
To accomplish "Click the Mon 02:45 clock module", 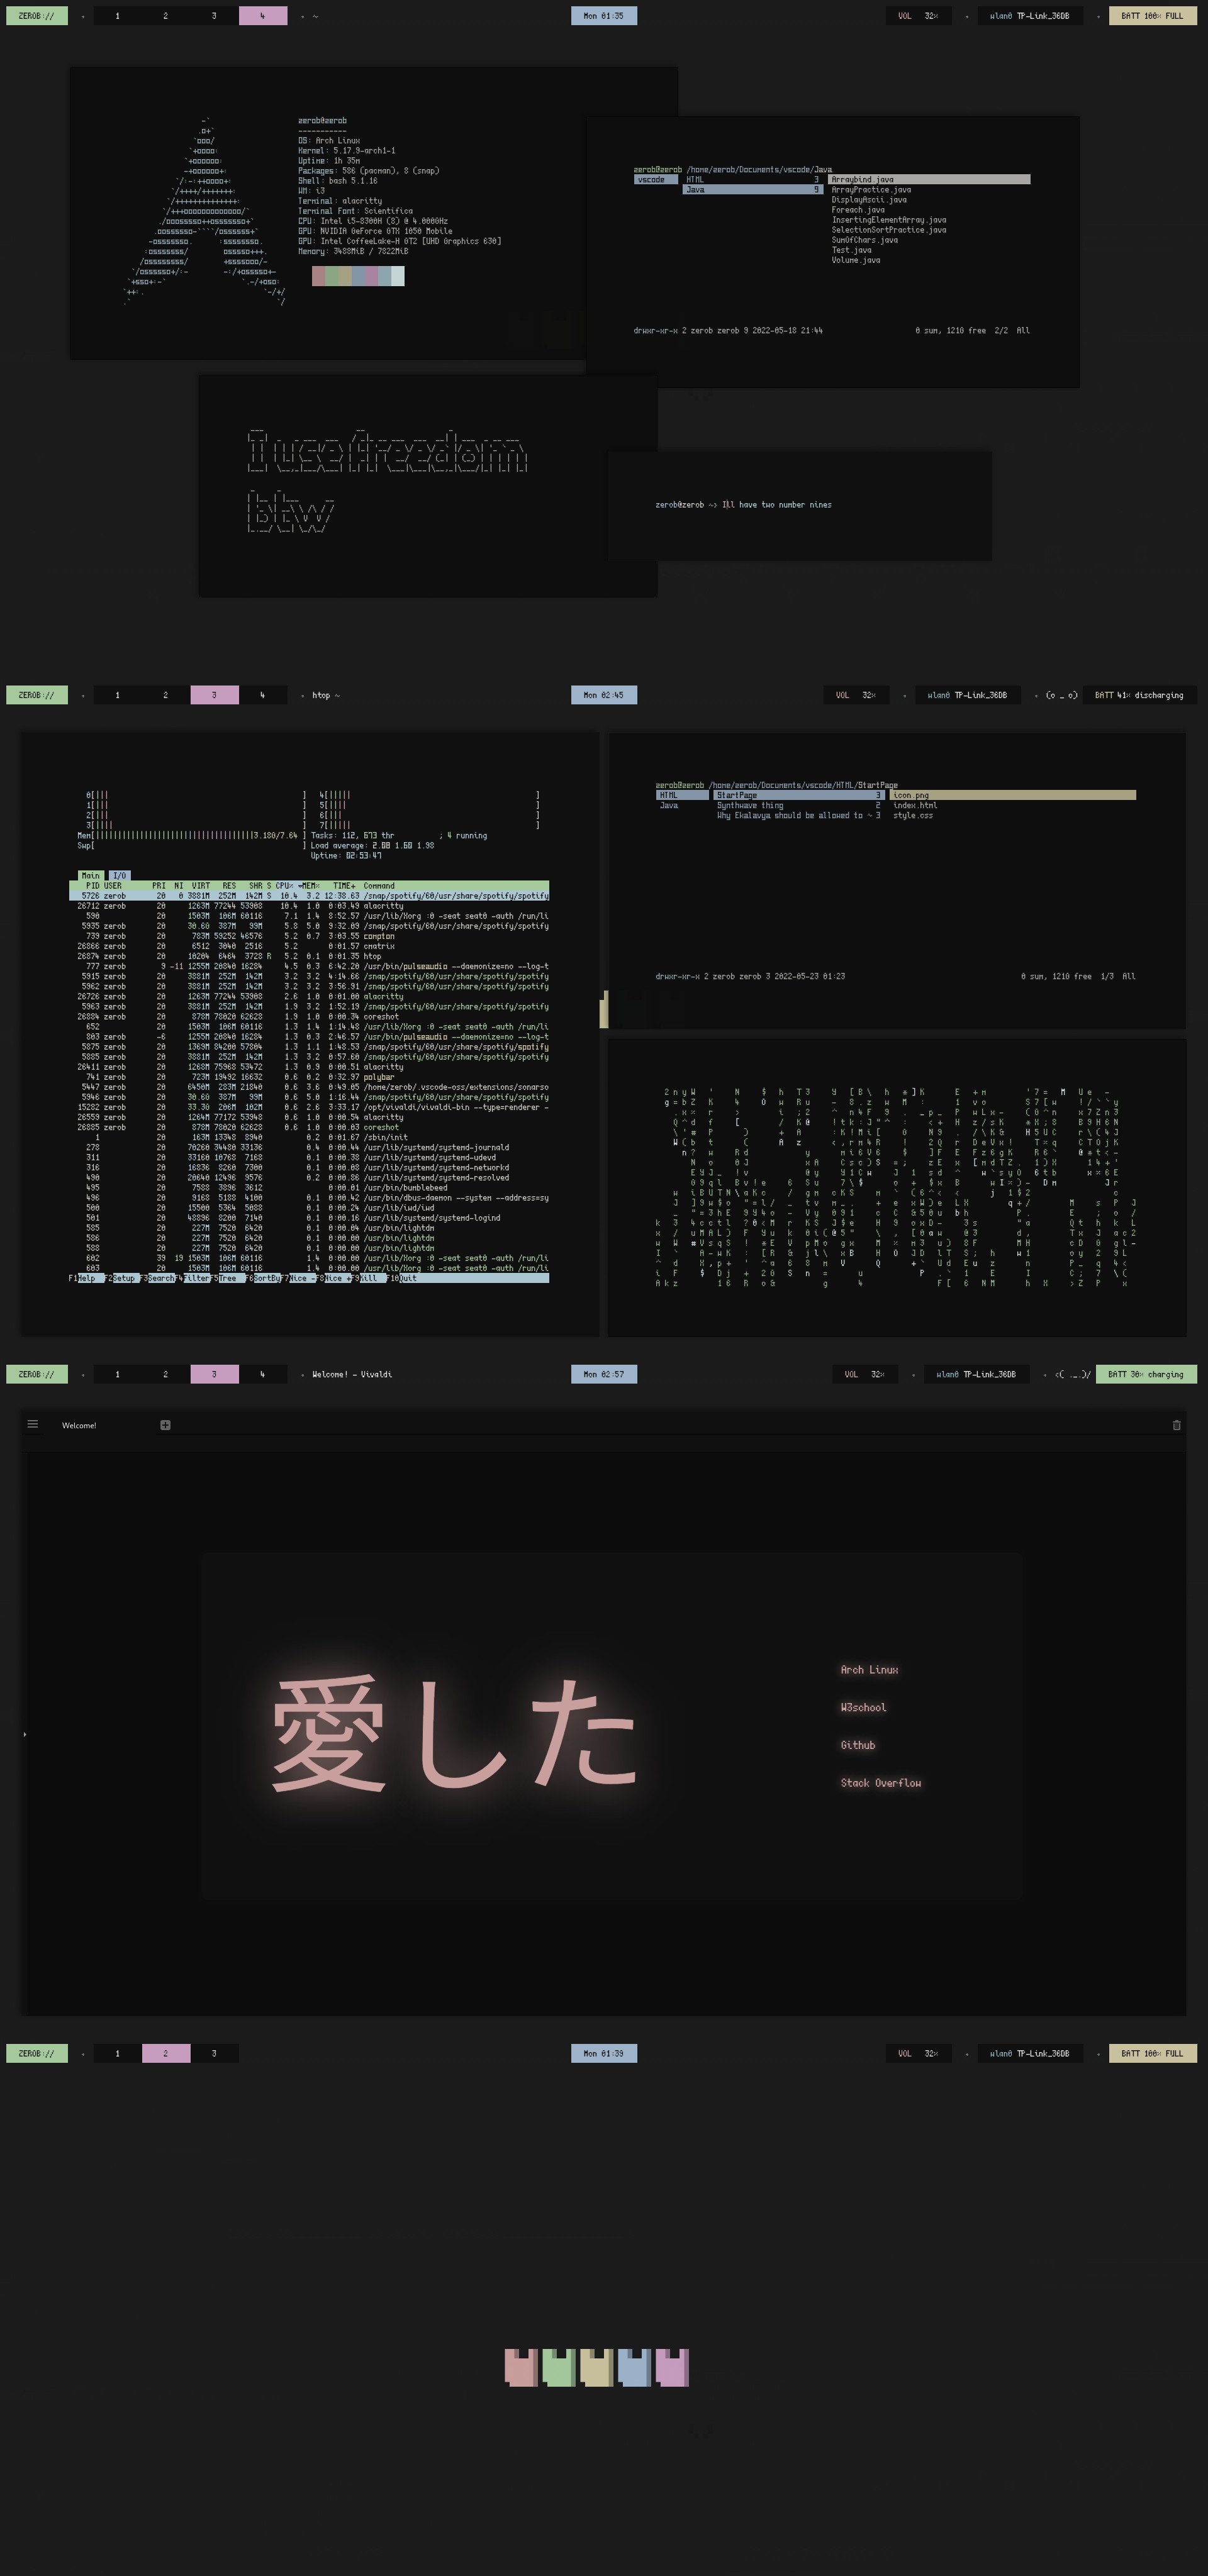I will point(603,695).
